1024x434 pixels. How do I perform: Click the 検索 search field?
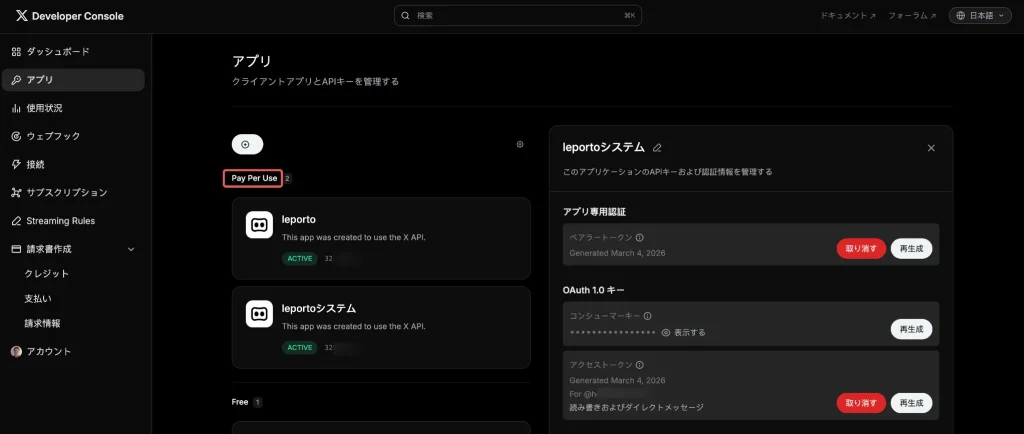(517, 16)
